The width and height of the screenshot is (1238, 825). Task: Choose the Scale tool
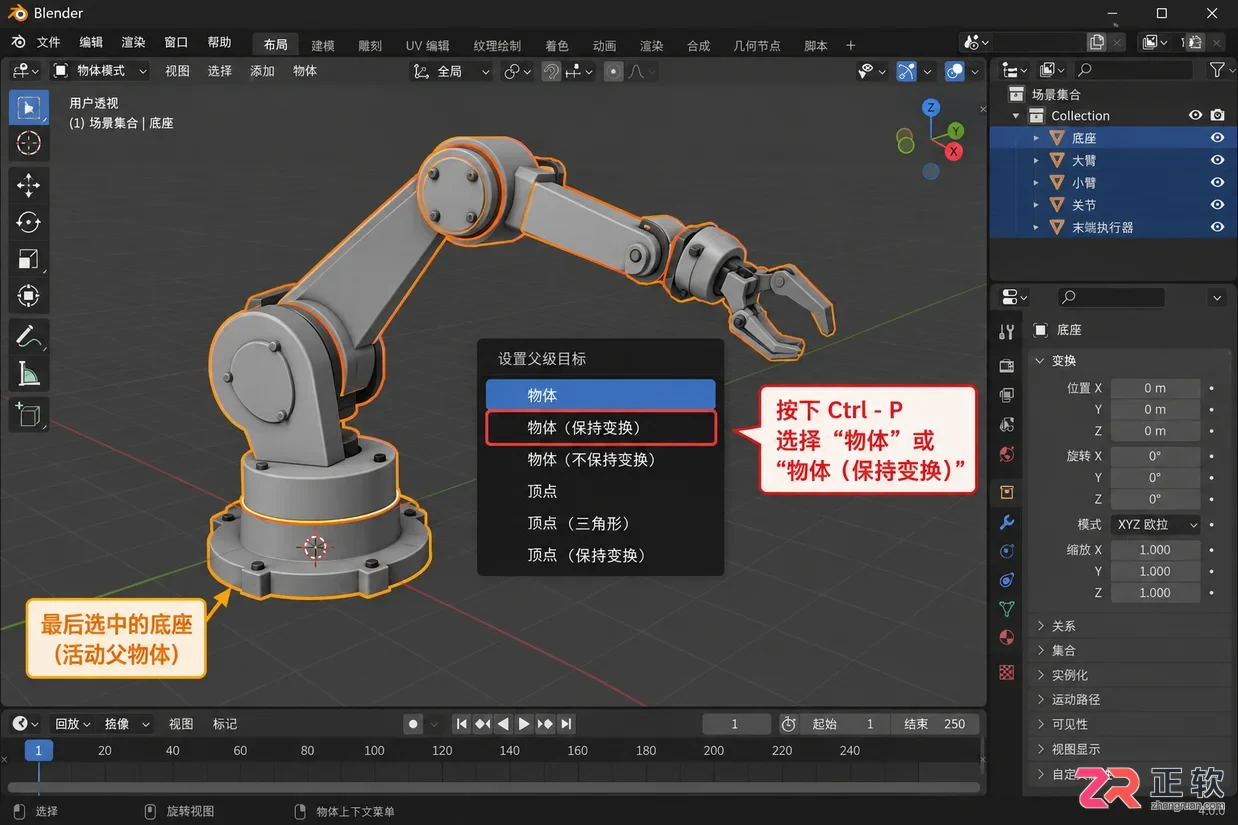point(28,259)
